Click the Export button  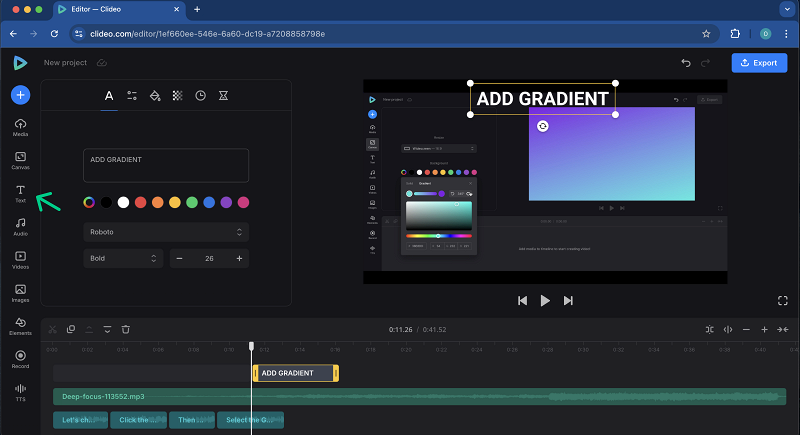point(759,63)
